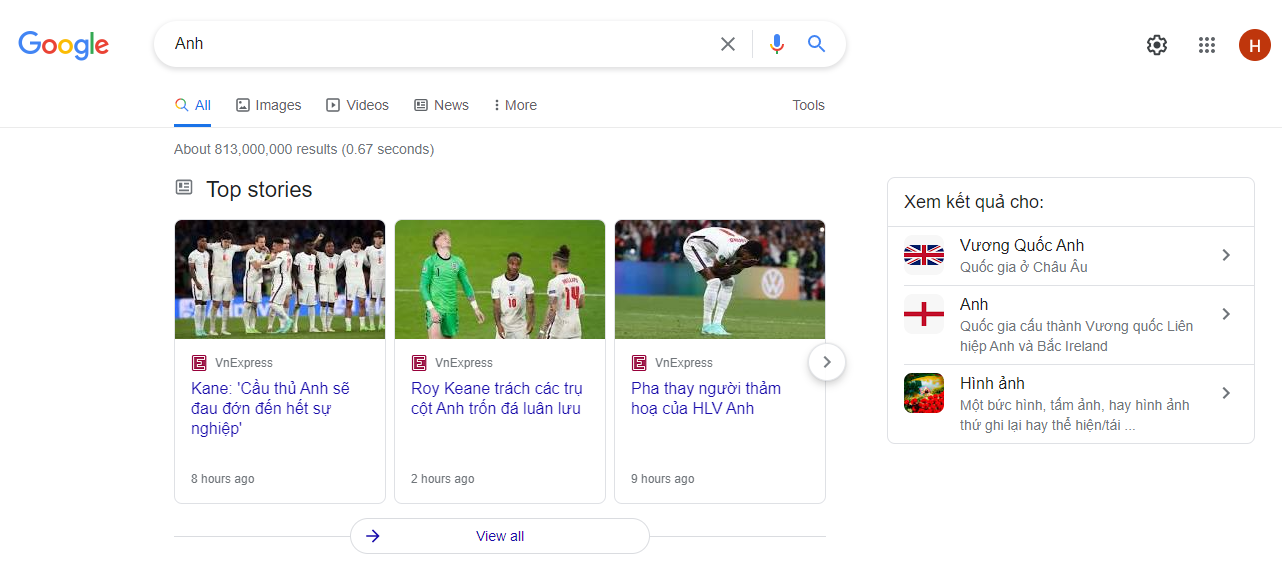Open the team lineup photo of Kane story

click(x=280, y=279)
